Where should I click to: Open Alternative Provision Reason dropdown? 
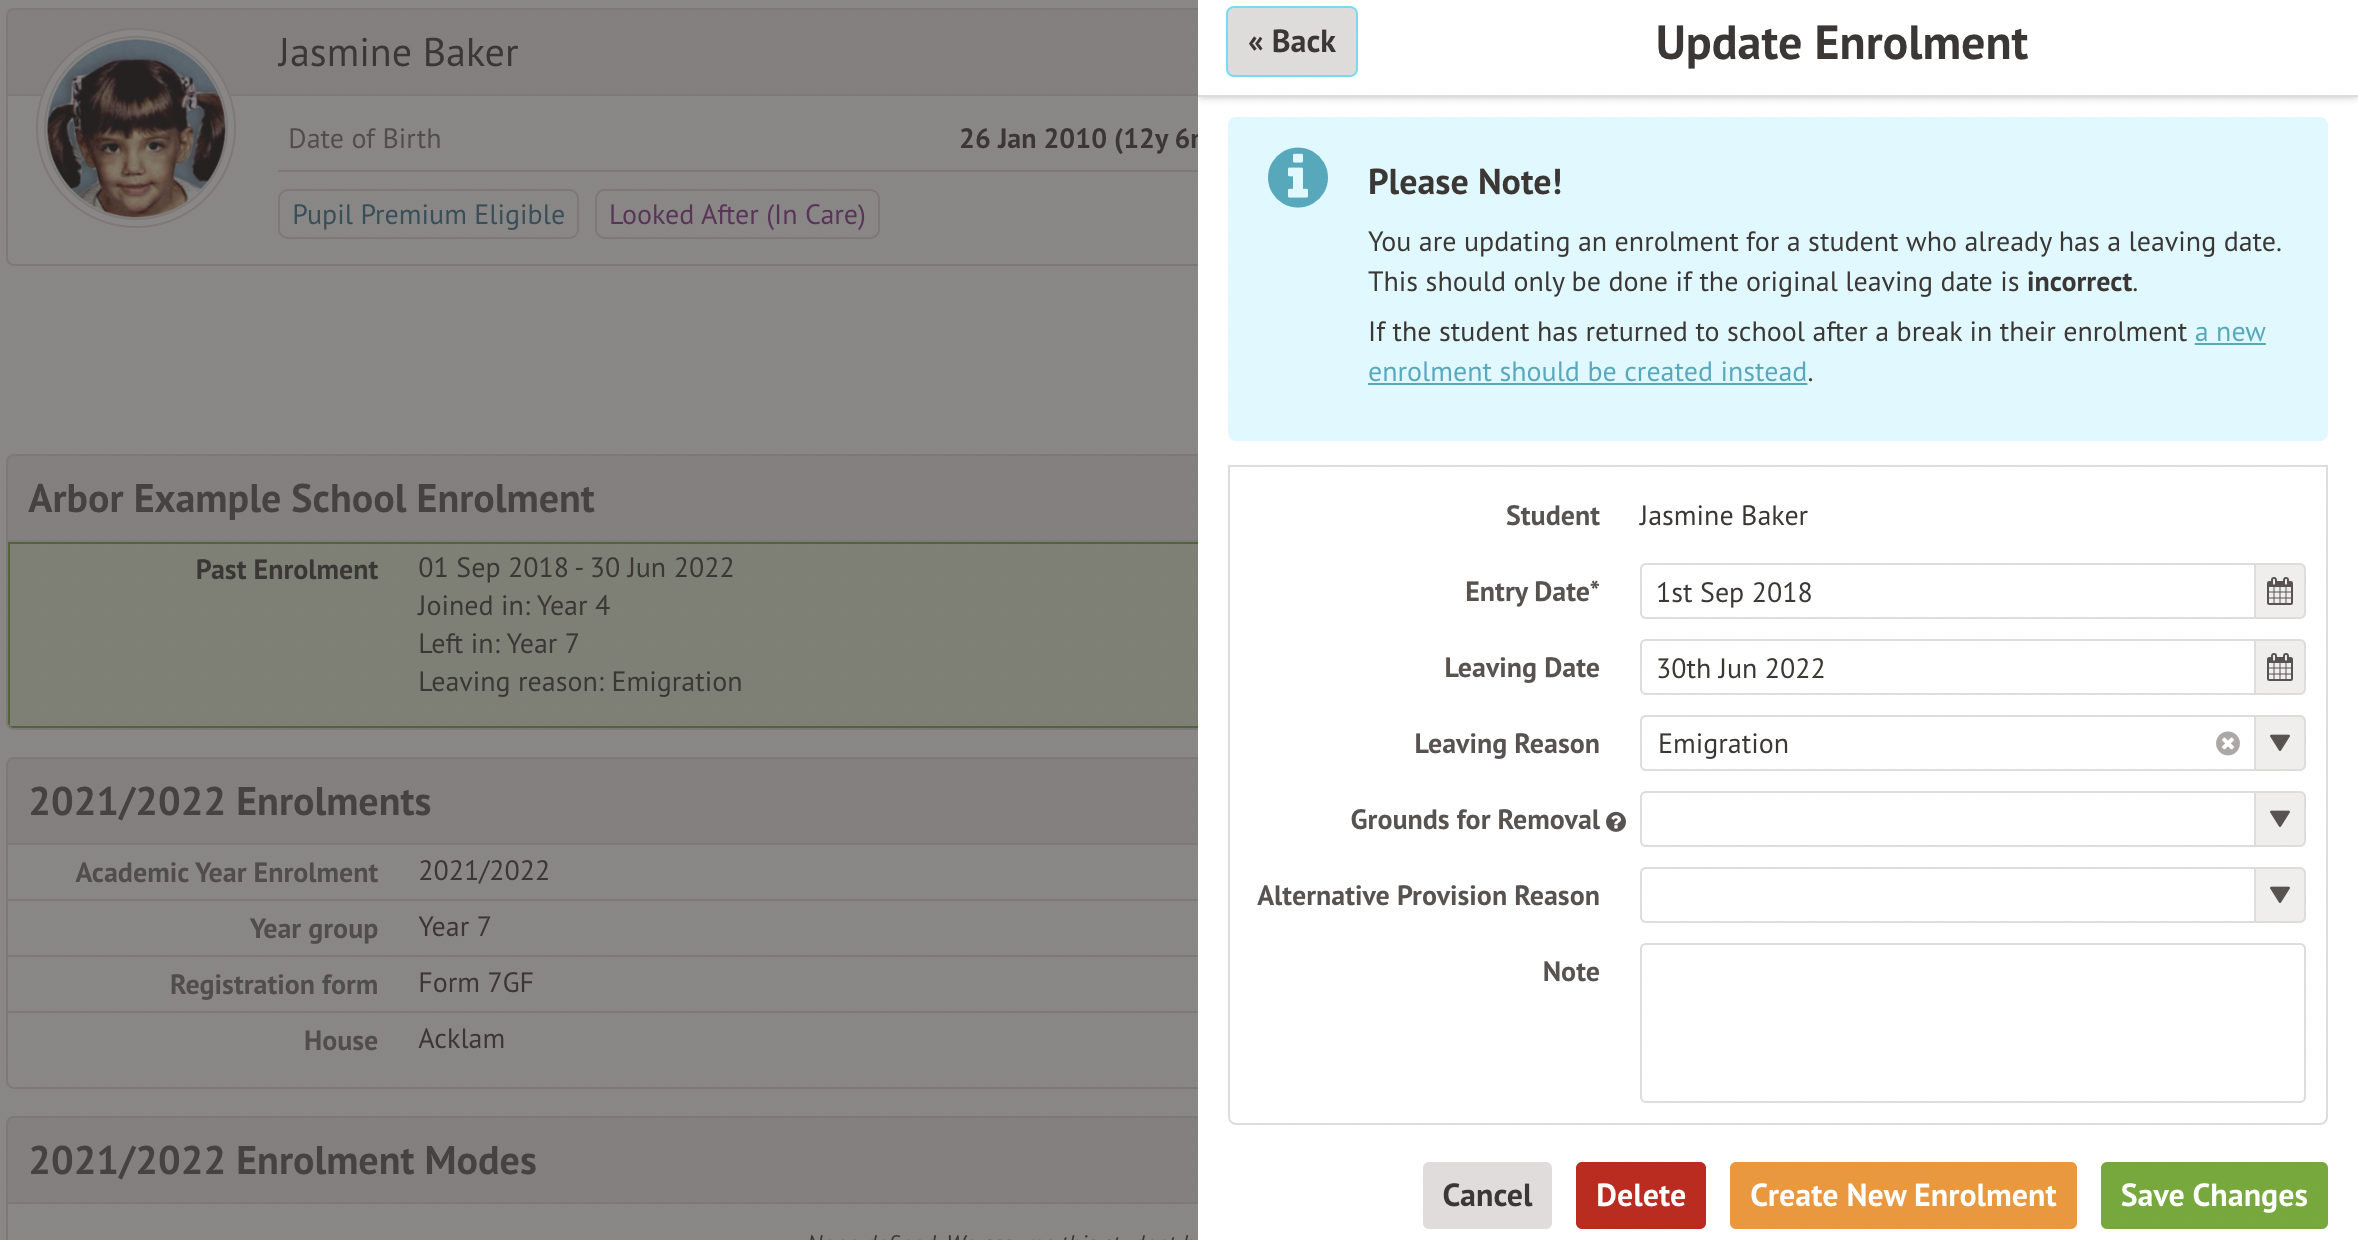coord(2279,895)
